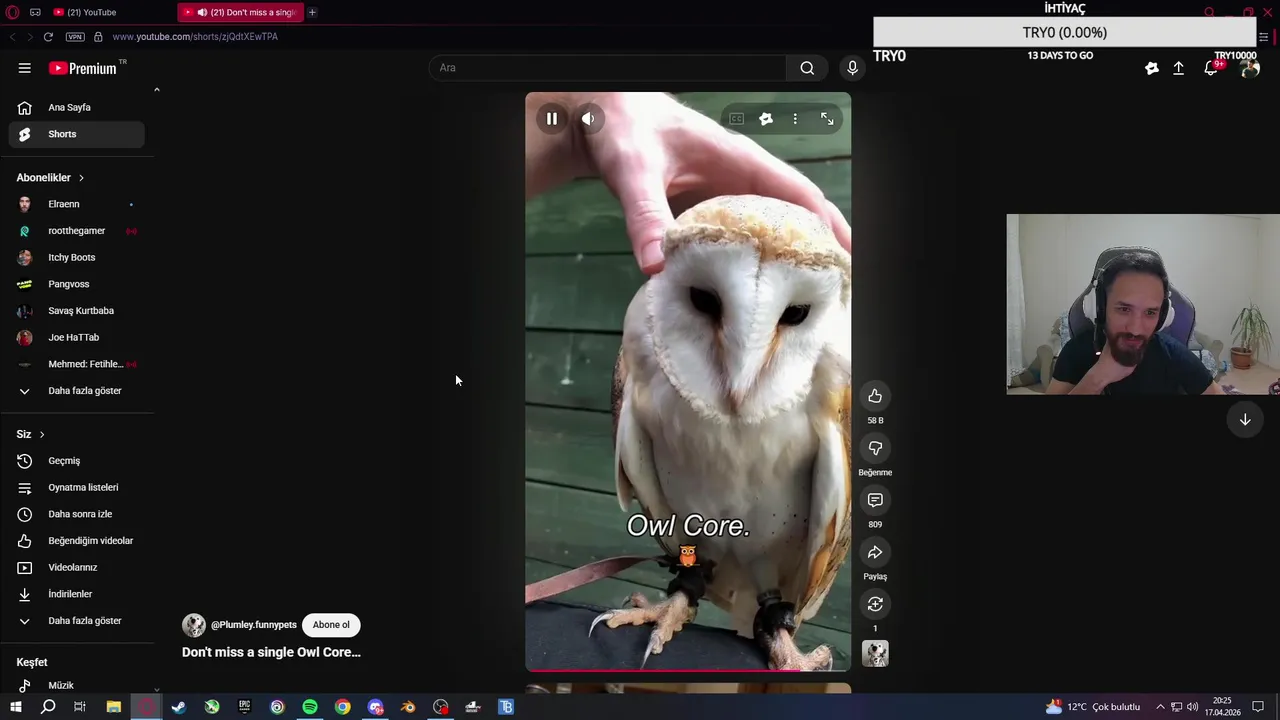Open the Itchy Boots subscription channel
The image size is (1280, 720).
[x=77, y=257]
